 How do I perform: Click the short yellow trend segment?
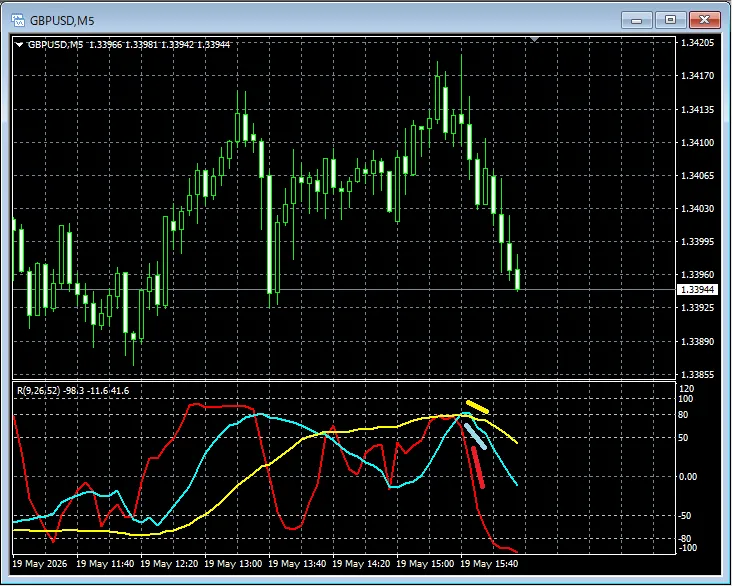pyautogui.click(x=477, y=407)
